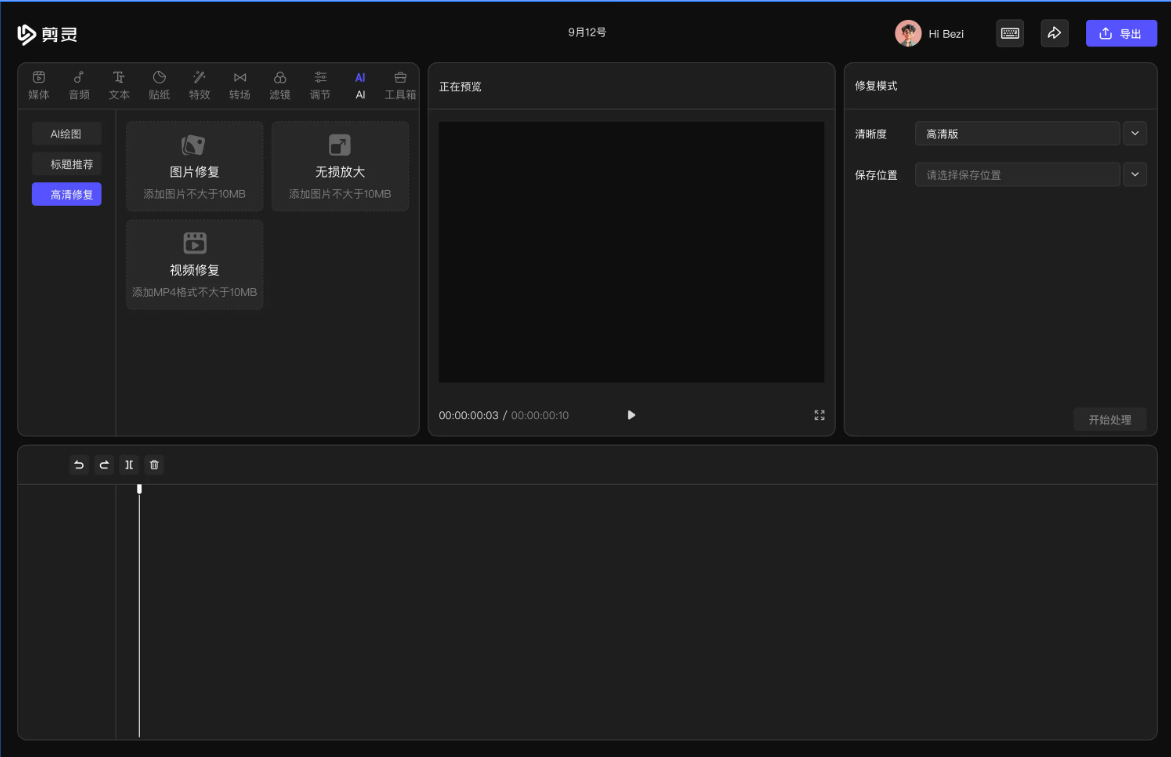Play the preview video
Viewport: 1171px width, 757px height.
pyautogui.click(x=631, y=415)
